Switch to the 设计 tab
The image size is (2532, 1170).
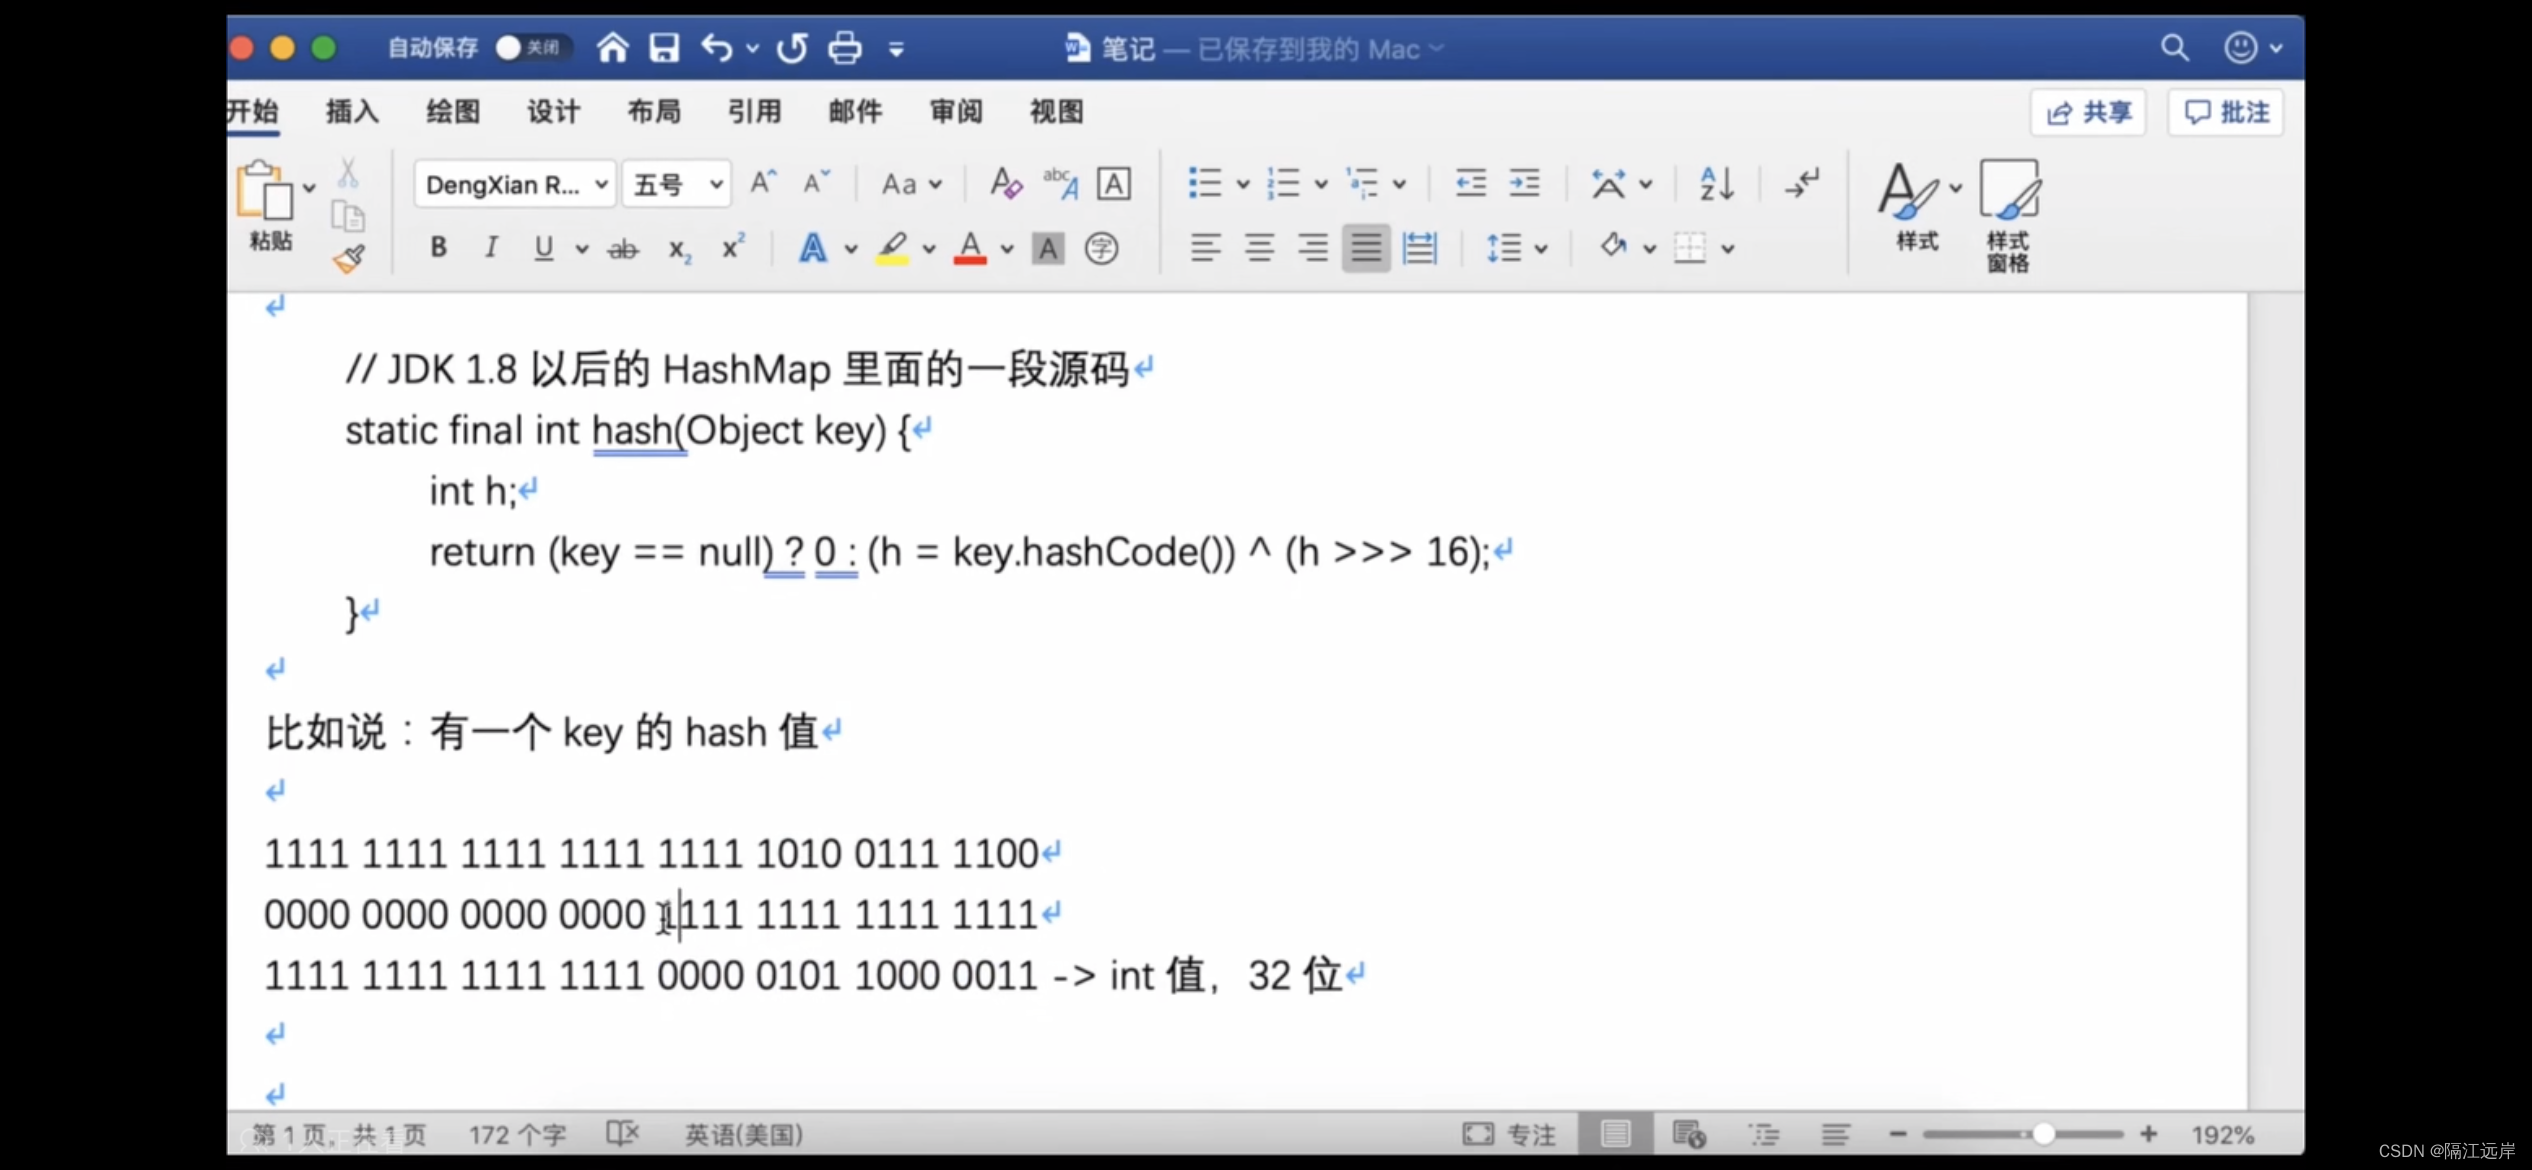[554, 111]
